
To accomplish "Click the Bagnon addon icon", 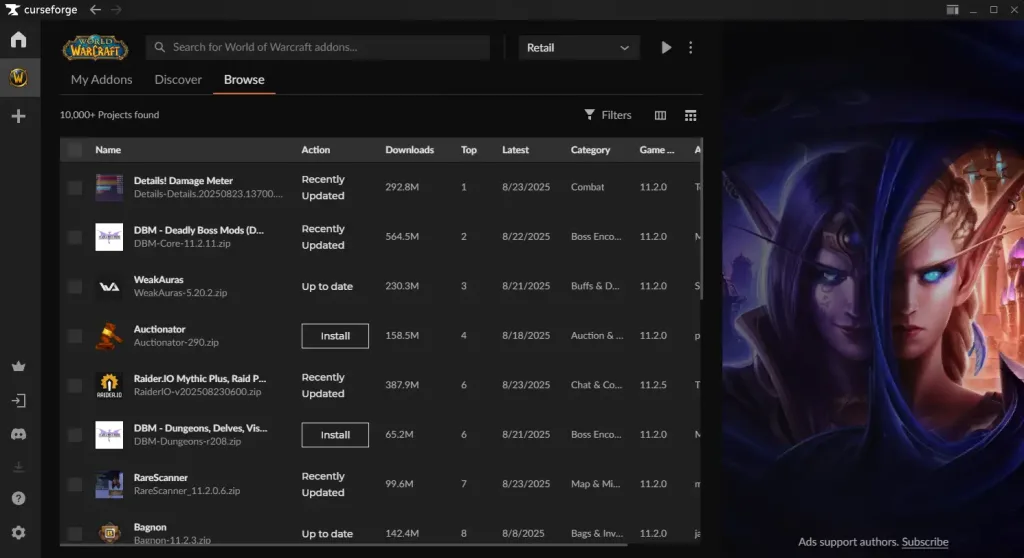I will click(x=109, y=533).
